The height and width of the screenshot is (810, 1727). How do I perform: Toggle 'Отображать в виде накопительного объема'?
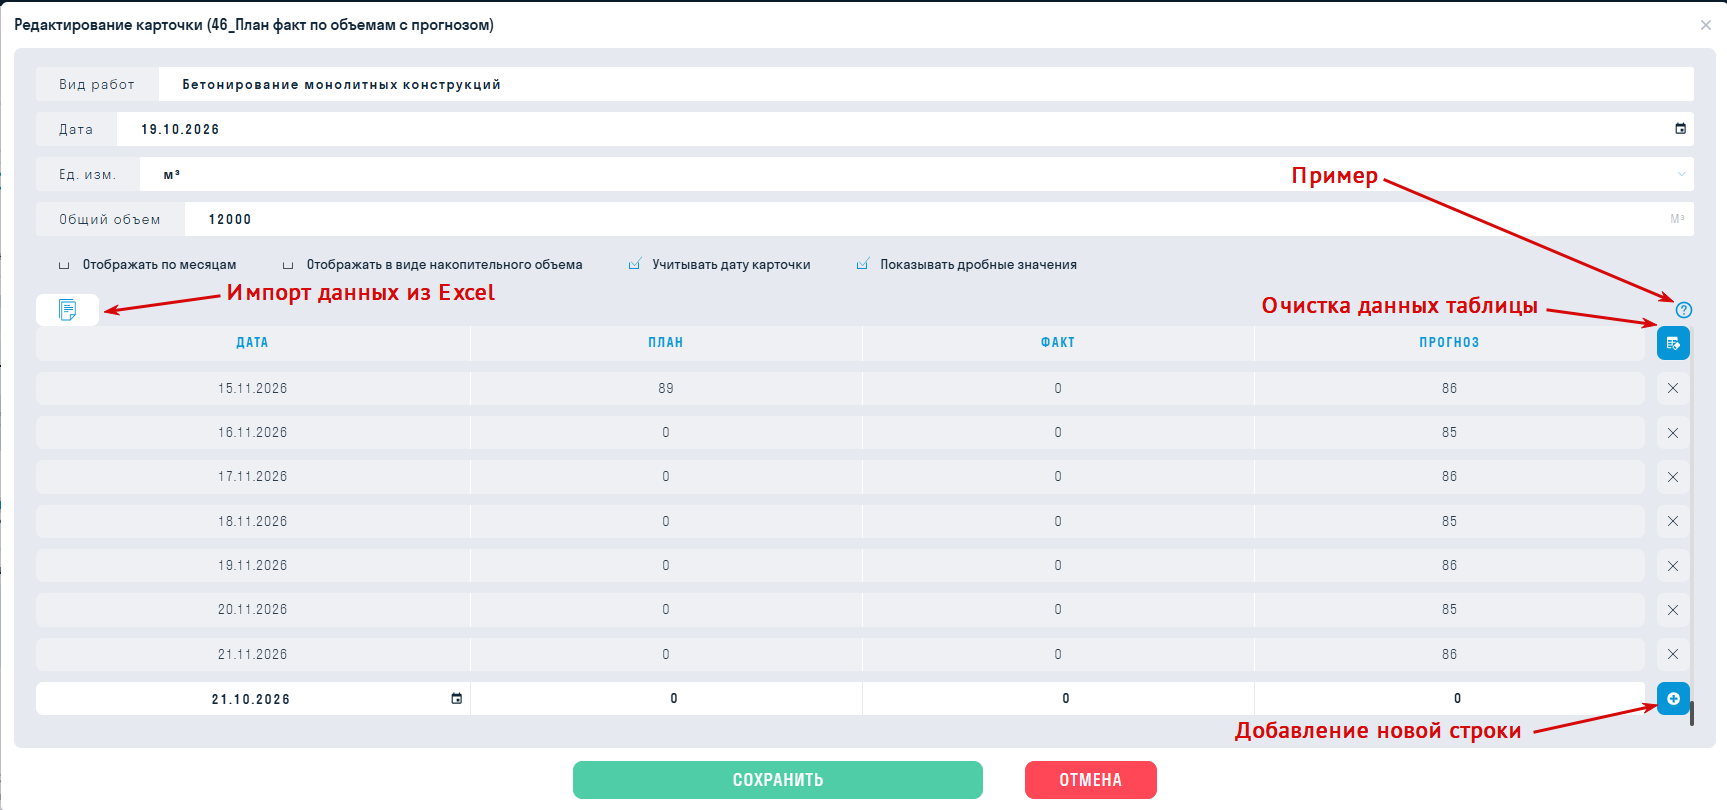pyautogui.click(x=288, y=265)
